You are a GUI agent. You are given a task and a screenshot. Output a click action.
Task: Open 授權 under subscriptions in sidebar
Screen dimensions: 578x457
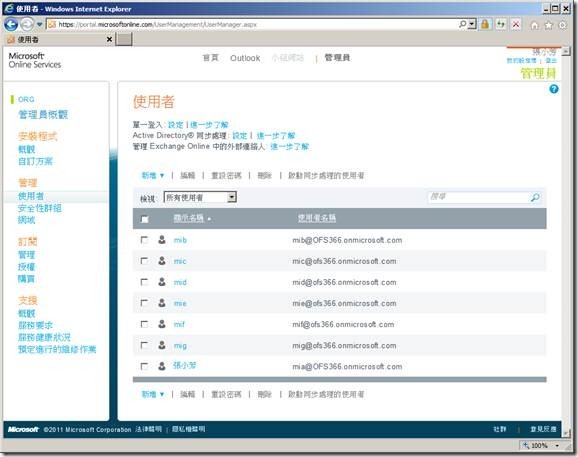pyautogui.click(x=27, y=267)
